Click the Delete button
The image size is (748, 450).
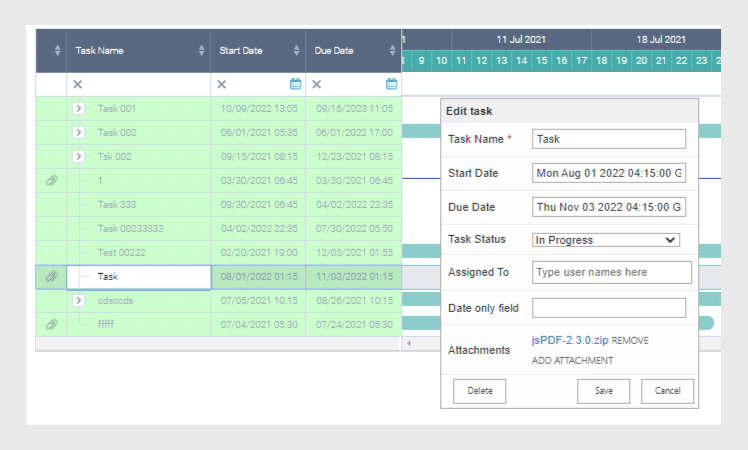[479, 391]
